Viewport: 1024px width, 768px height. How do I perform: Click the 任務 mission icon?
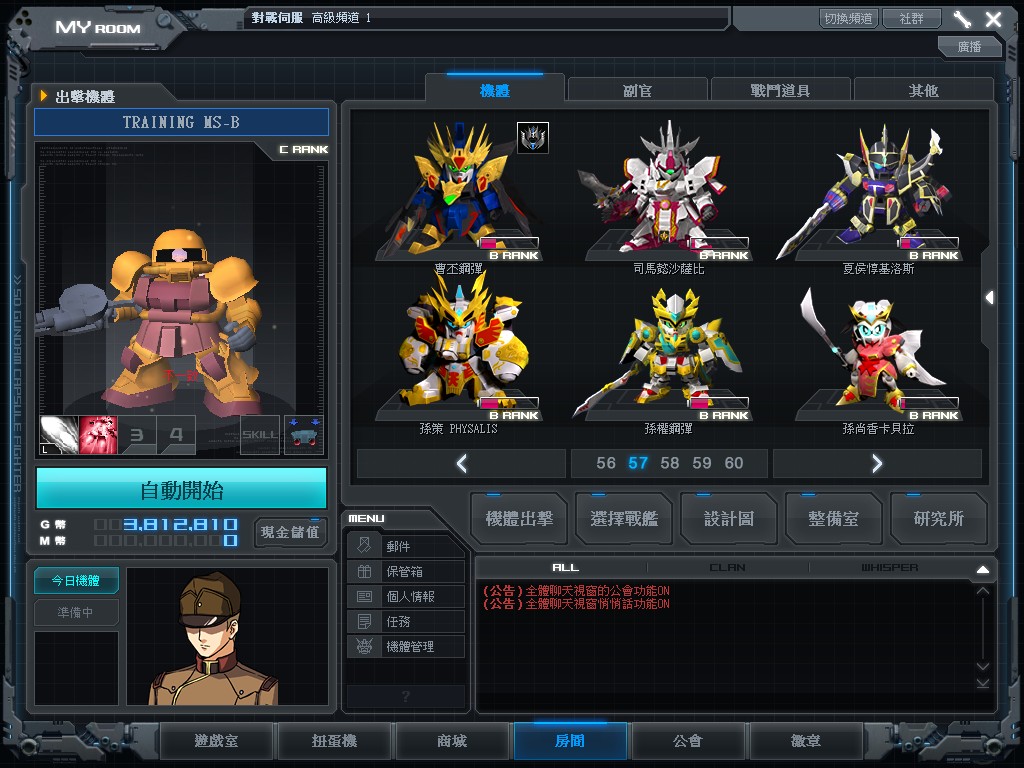(x=364, y=621)
